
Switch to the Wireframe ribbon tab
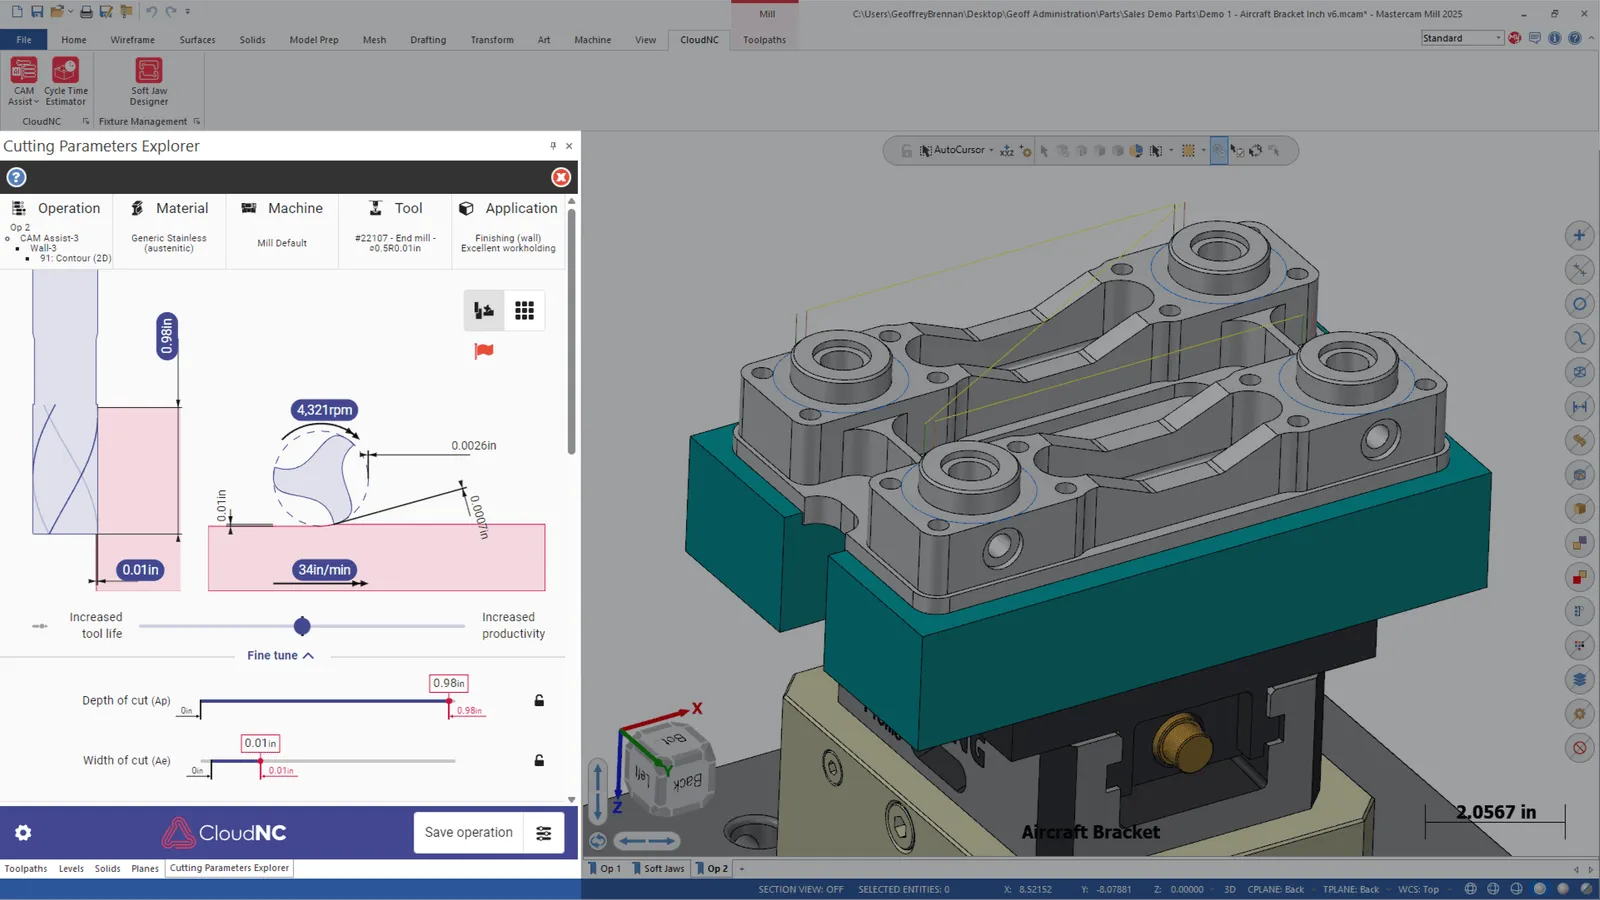pos(132,40)
